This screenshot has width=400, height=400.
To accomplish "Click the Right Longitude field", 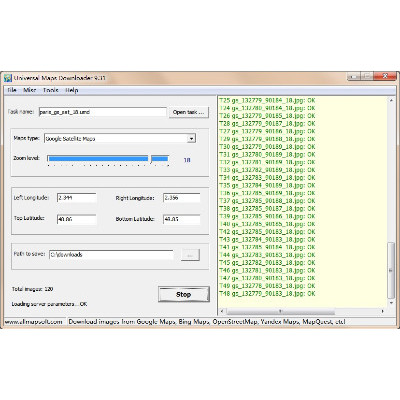I will coord(182,198).
